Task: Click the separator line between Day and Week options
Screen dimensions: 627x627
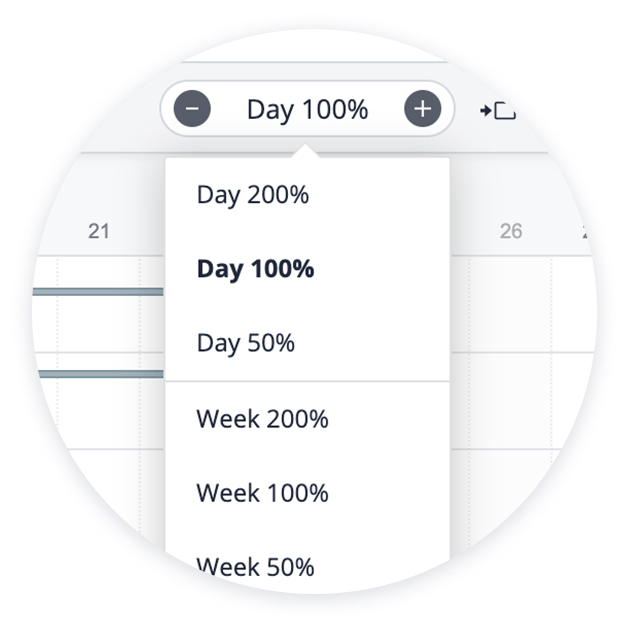Action: [308, 381]
